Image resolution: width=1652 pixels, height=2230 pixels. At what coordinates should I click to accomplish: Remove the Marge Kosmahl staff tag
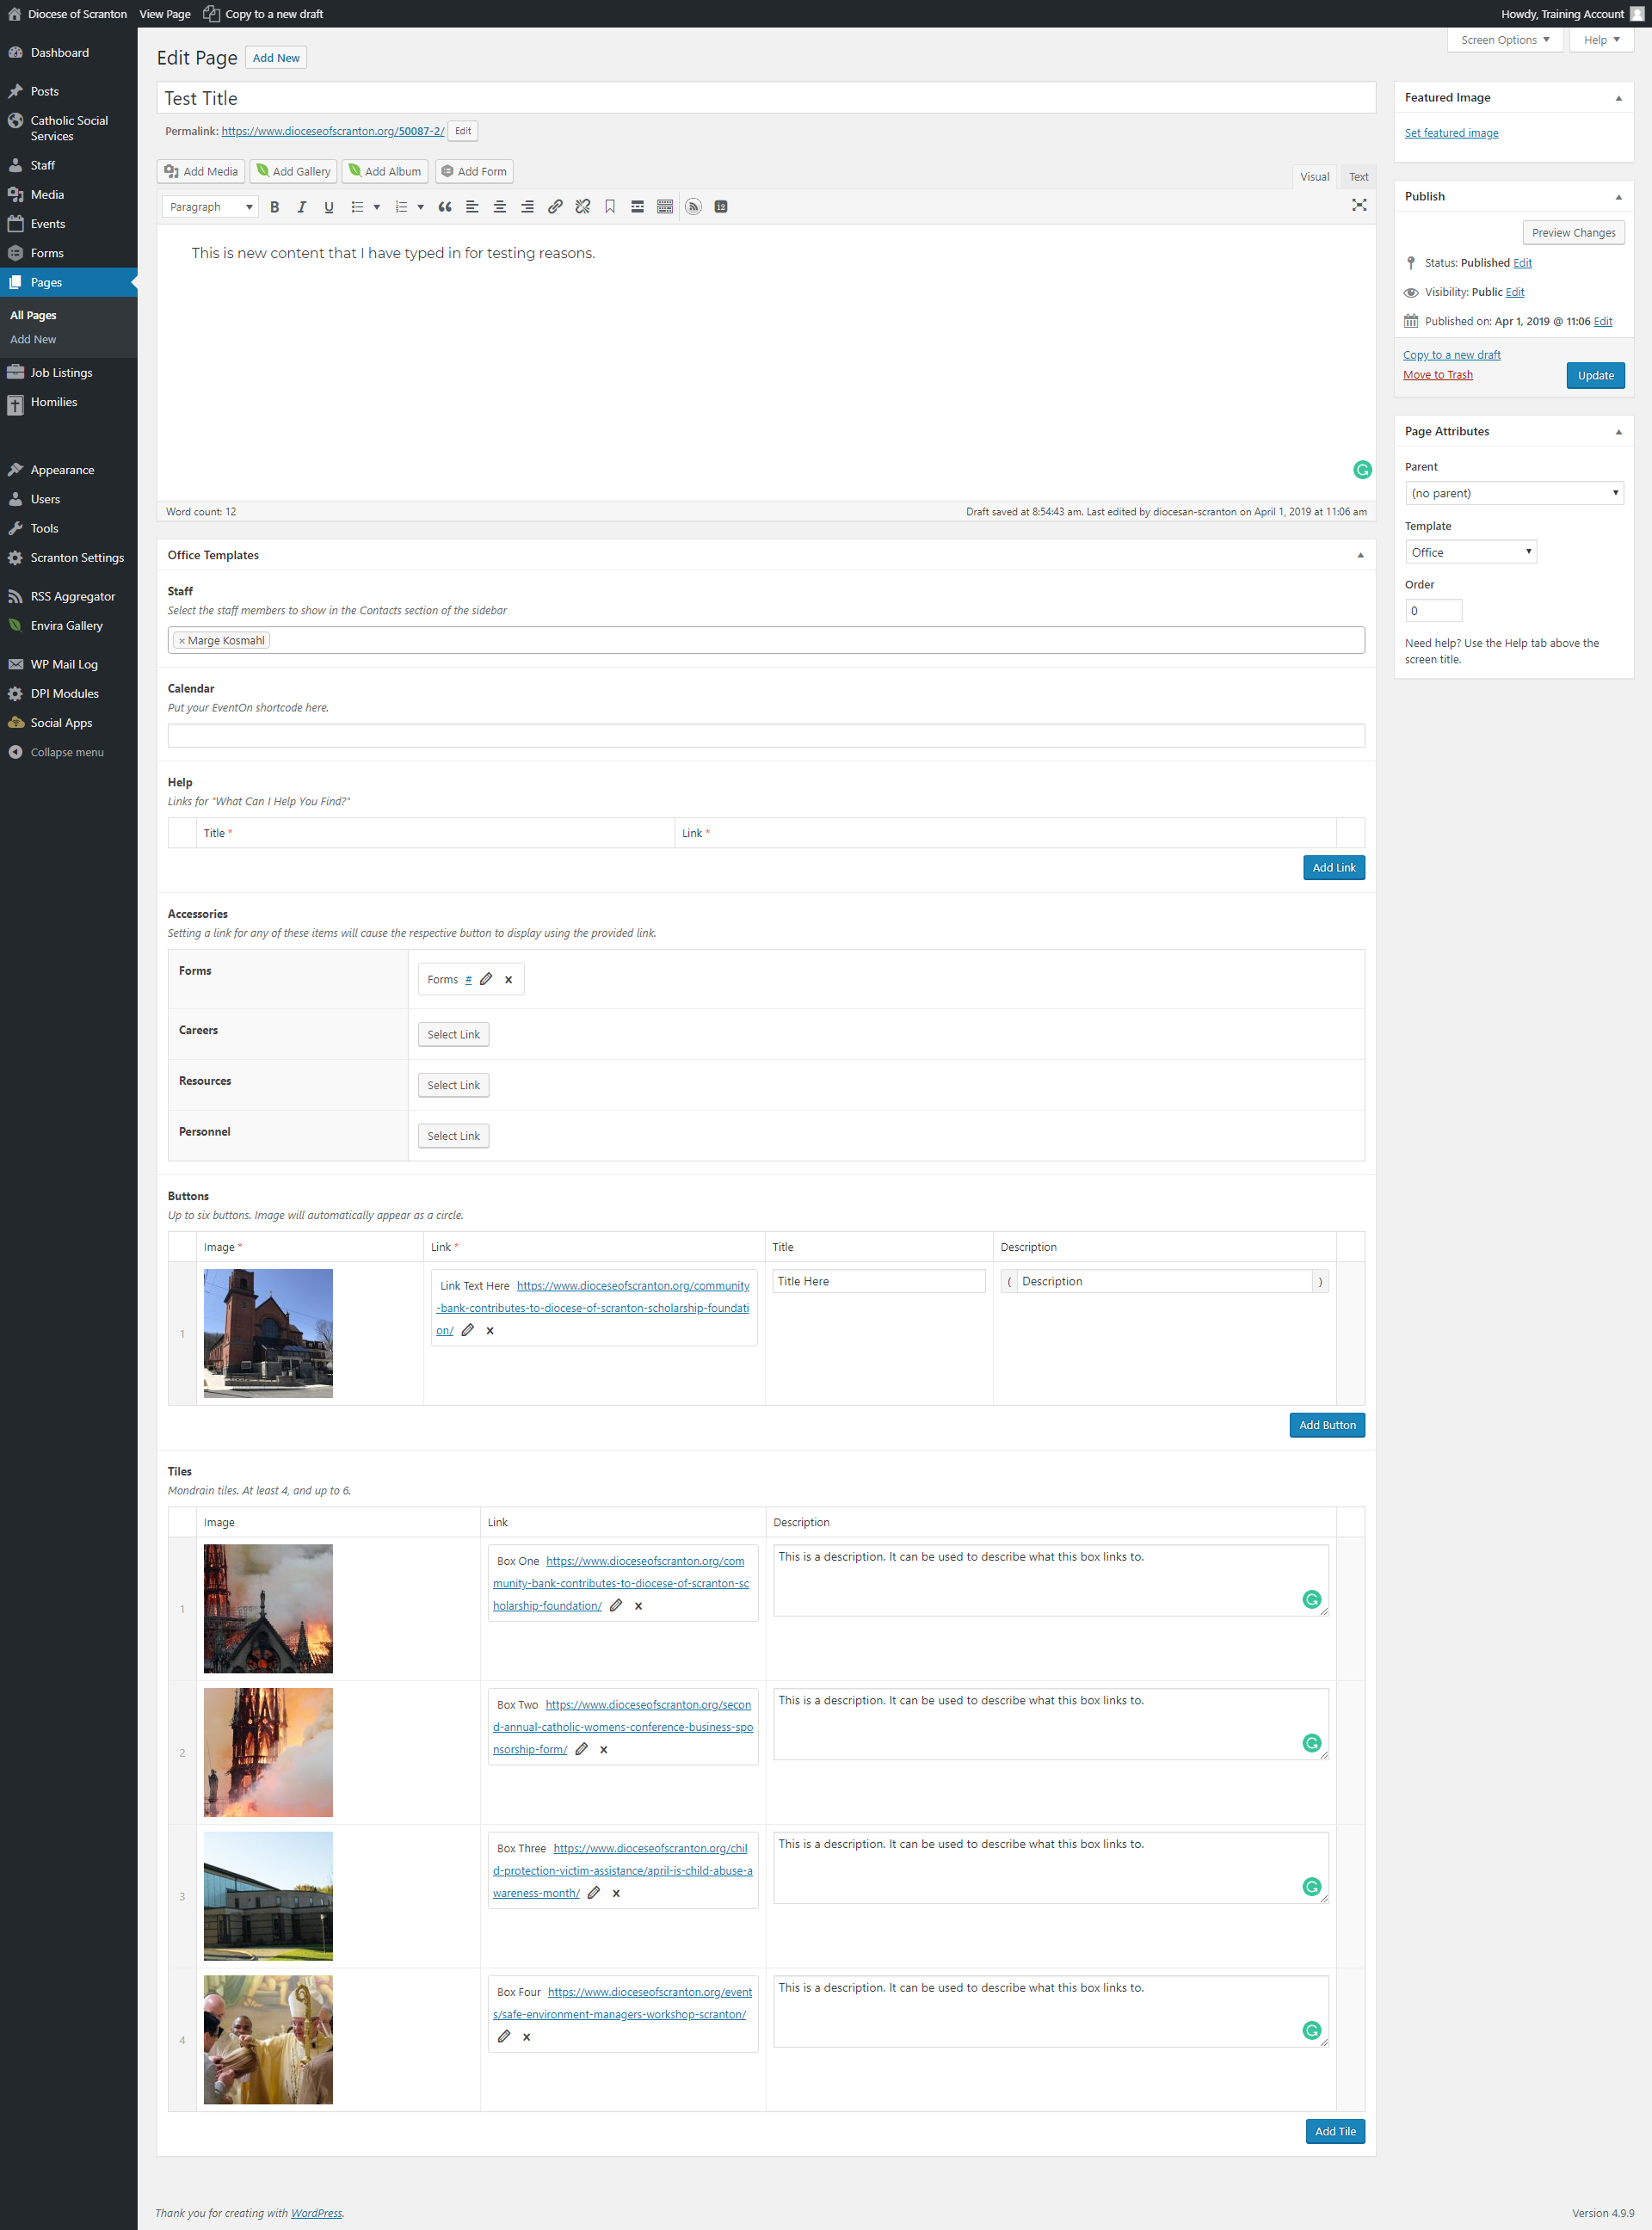182,641
